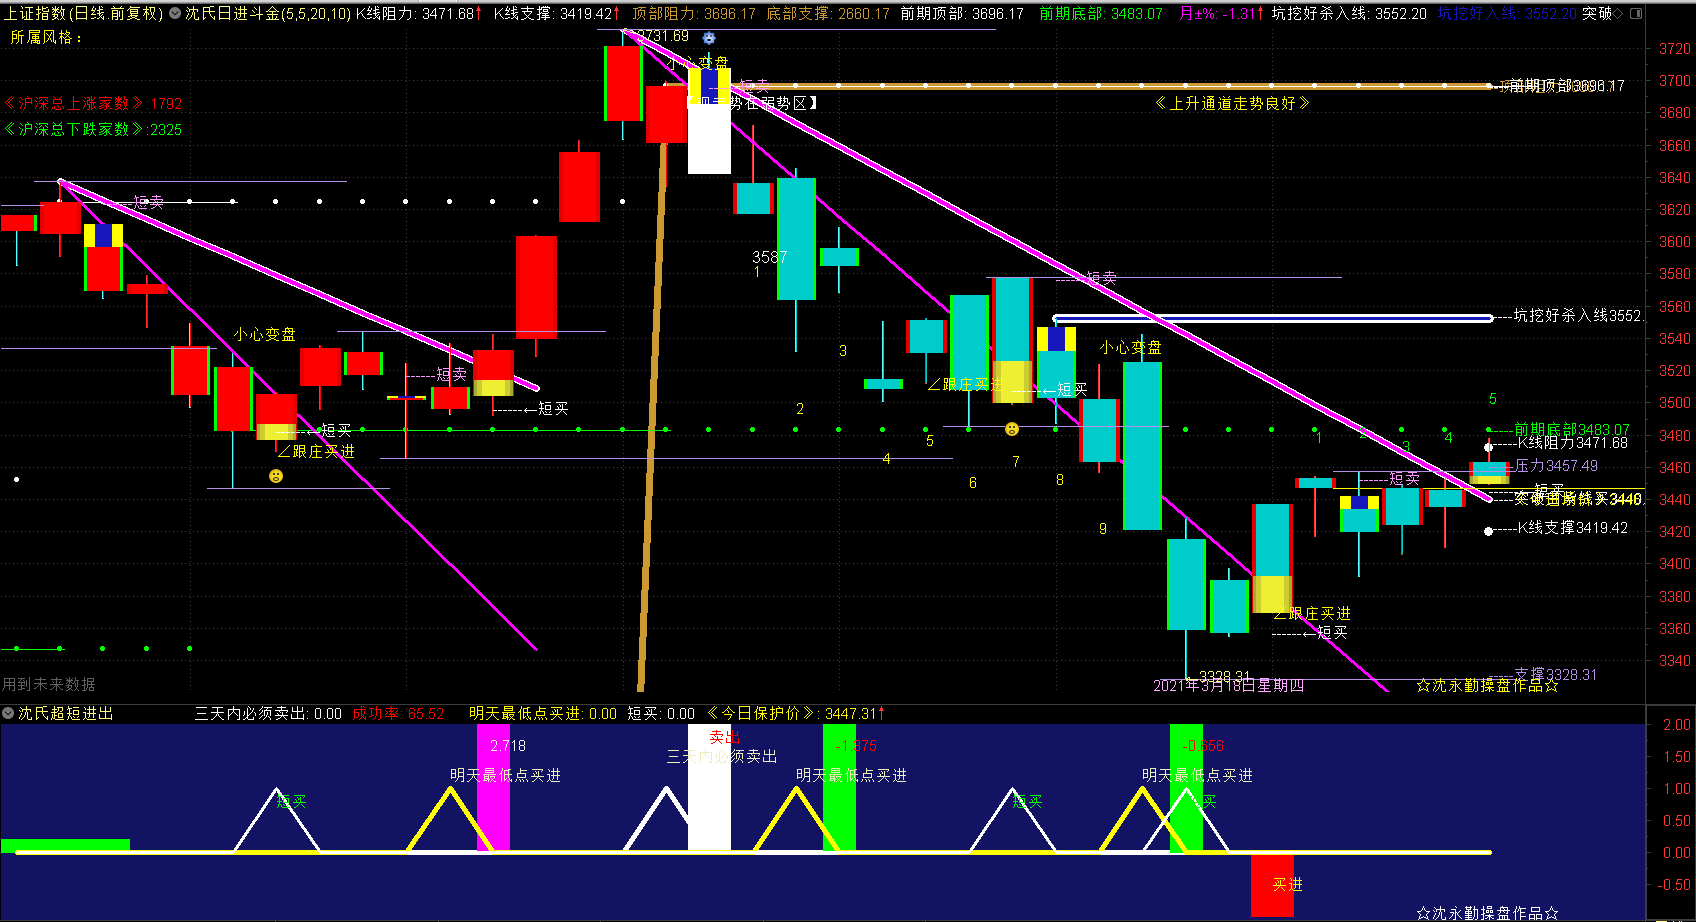Click the 上升通道走势良好 label
The image size is (1696, 922).
[1232, 103]
